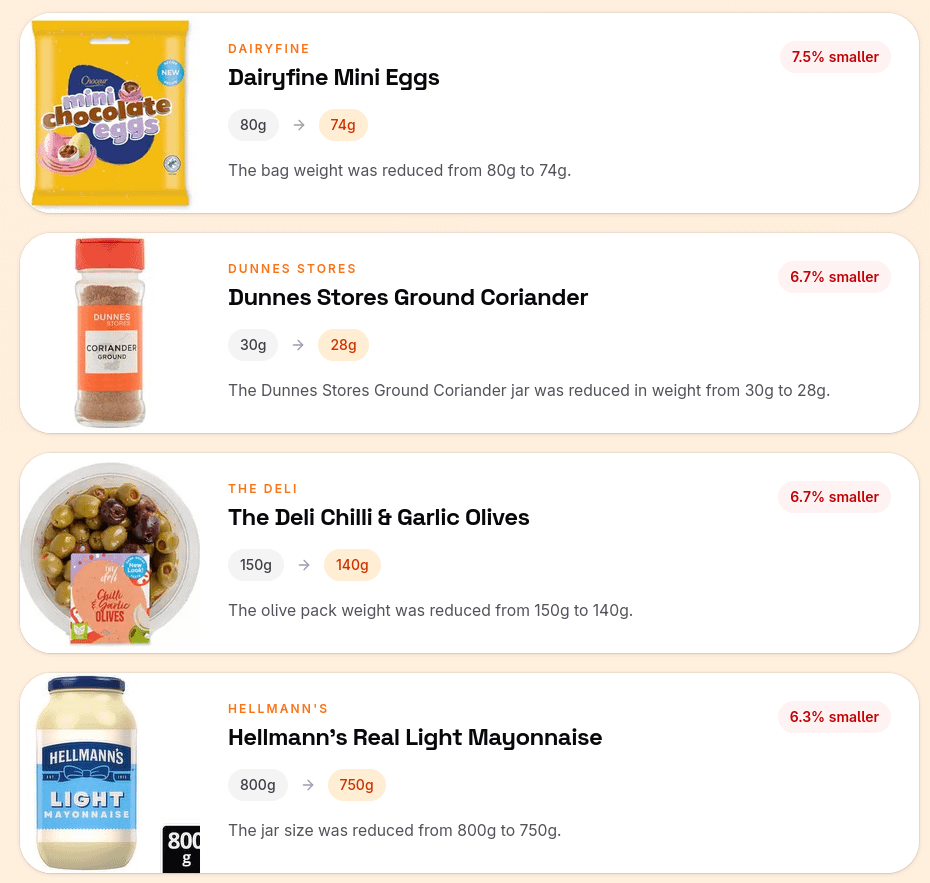This screenshot has width=930, height=883.
Task: Open Hellmann's Real Light Mayonnaise title
Action: point(415,737)
